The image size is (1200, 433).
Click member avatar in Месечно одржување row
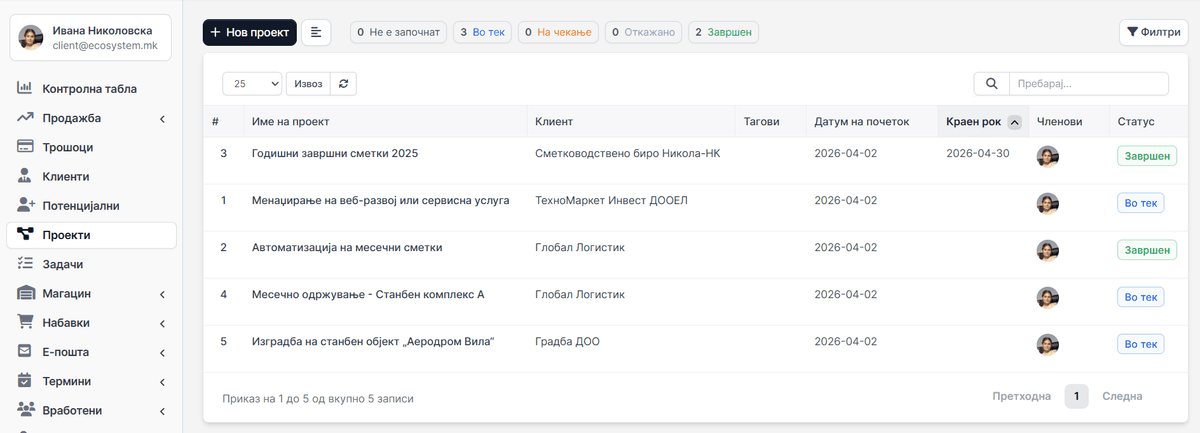click(1047, 297)
